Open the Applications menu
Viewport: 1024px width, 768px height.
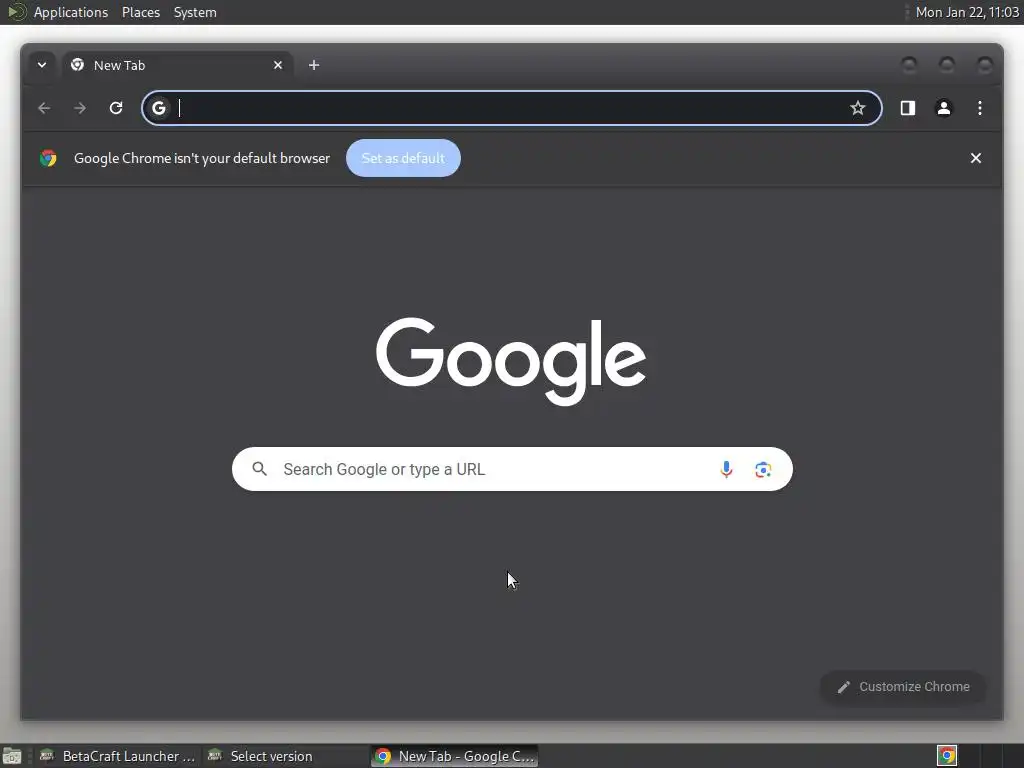point(71,12)
